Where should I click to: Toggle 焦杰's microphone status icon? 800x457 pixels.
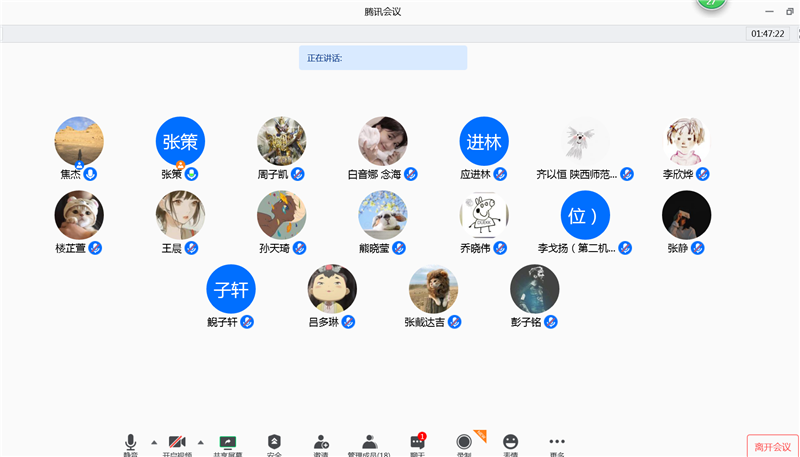coord(91,174)
